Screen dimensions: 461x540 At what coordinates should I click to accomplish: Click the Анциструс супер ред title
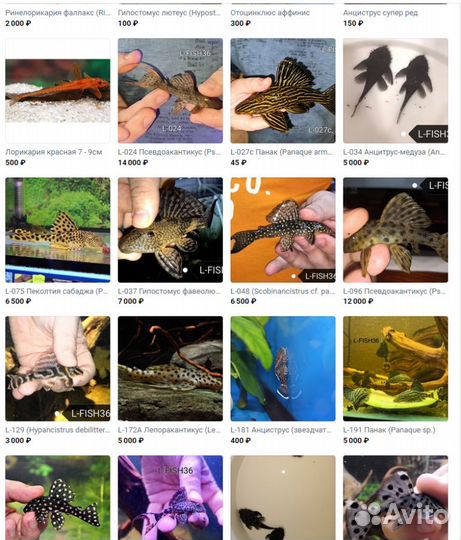pyautogui.click(x=380, y=13)
